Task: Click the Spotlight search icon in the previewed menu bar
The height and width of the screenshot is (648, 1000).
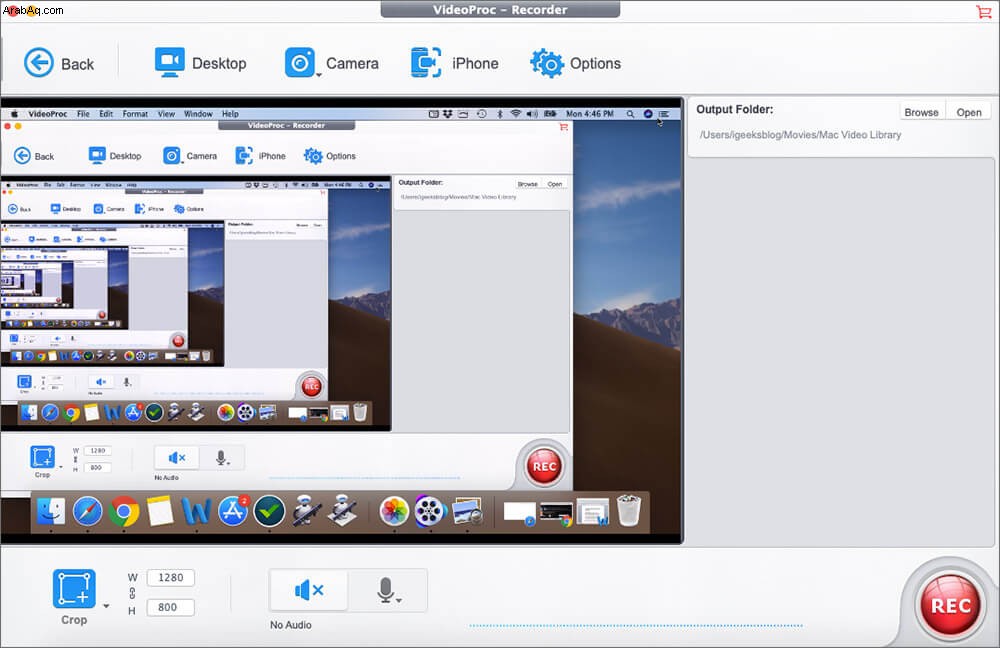Action: pos(630,114)
